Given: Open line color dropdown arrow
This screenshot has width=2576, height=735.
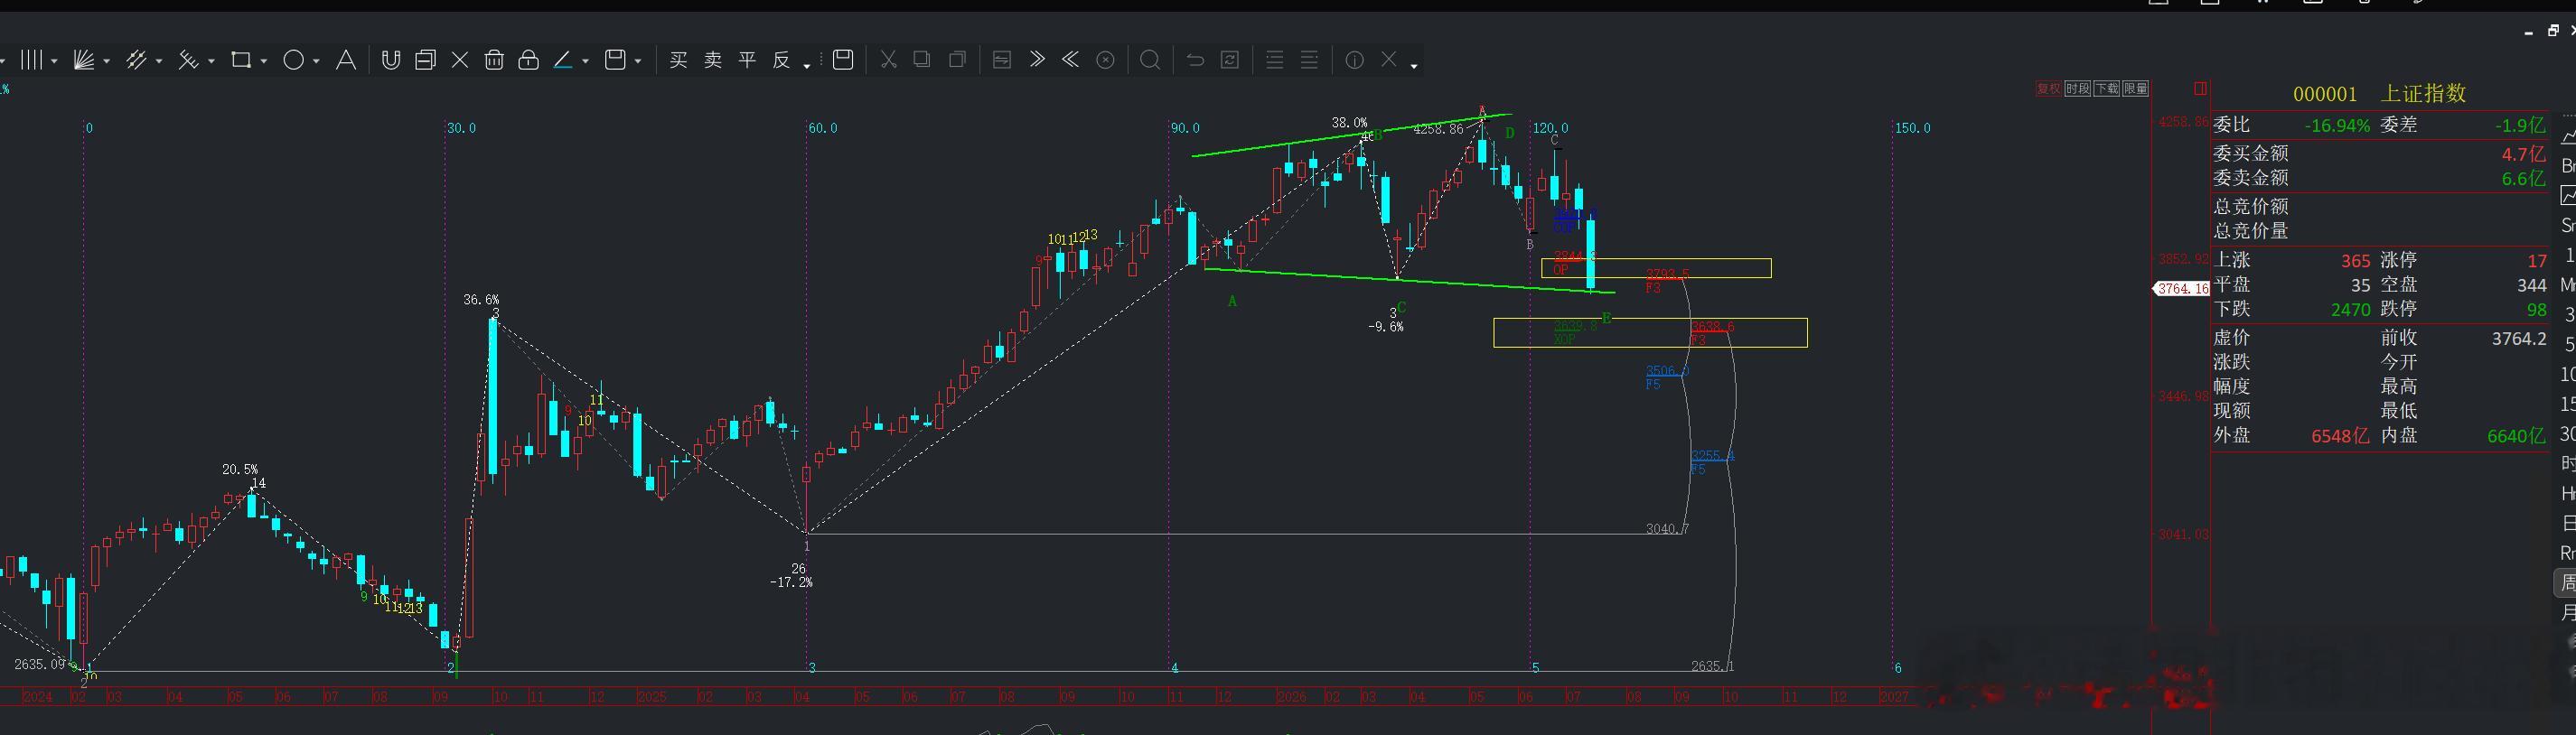Looking at the screenshot, I should coord(585,62).
